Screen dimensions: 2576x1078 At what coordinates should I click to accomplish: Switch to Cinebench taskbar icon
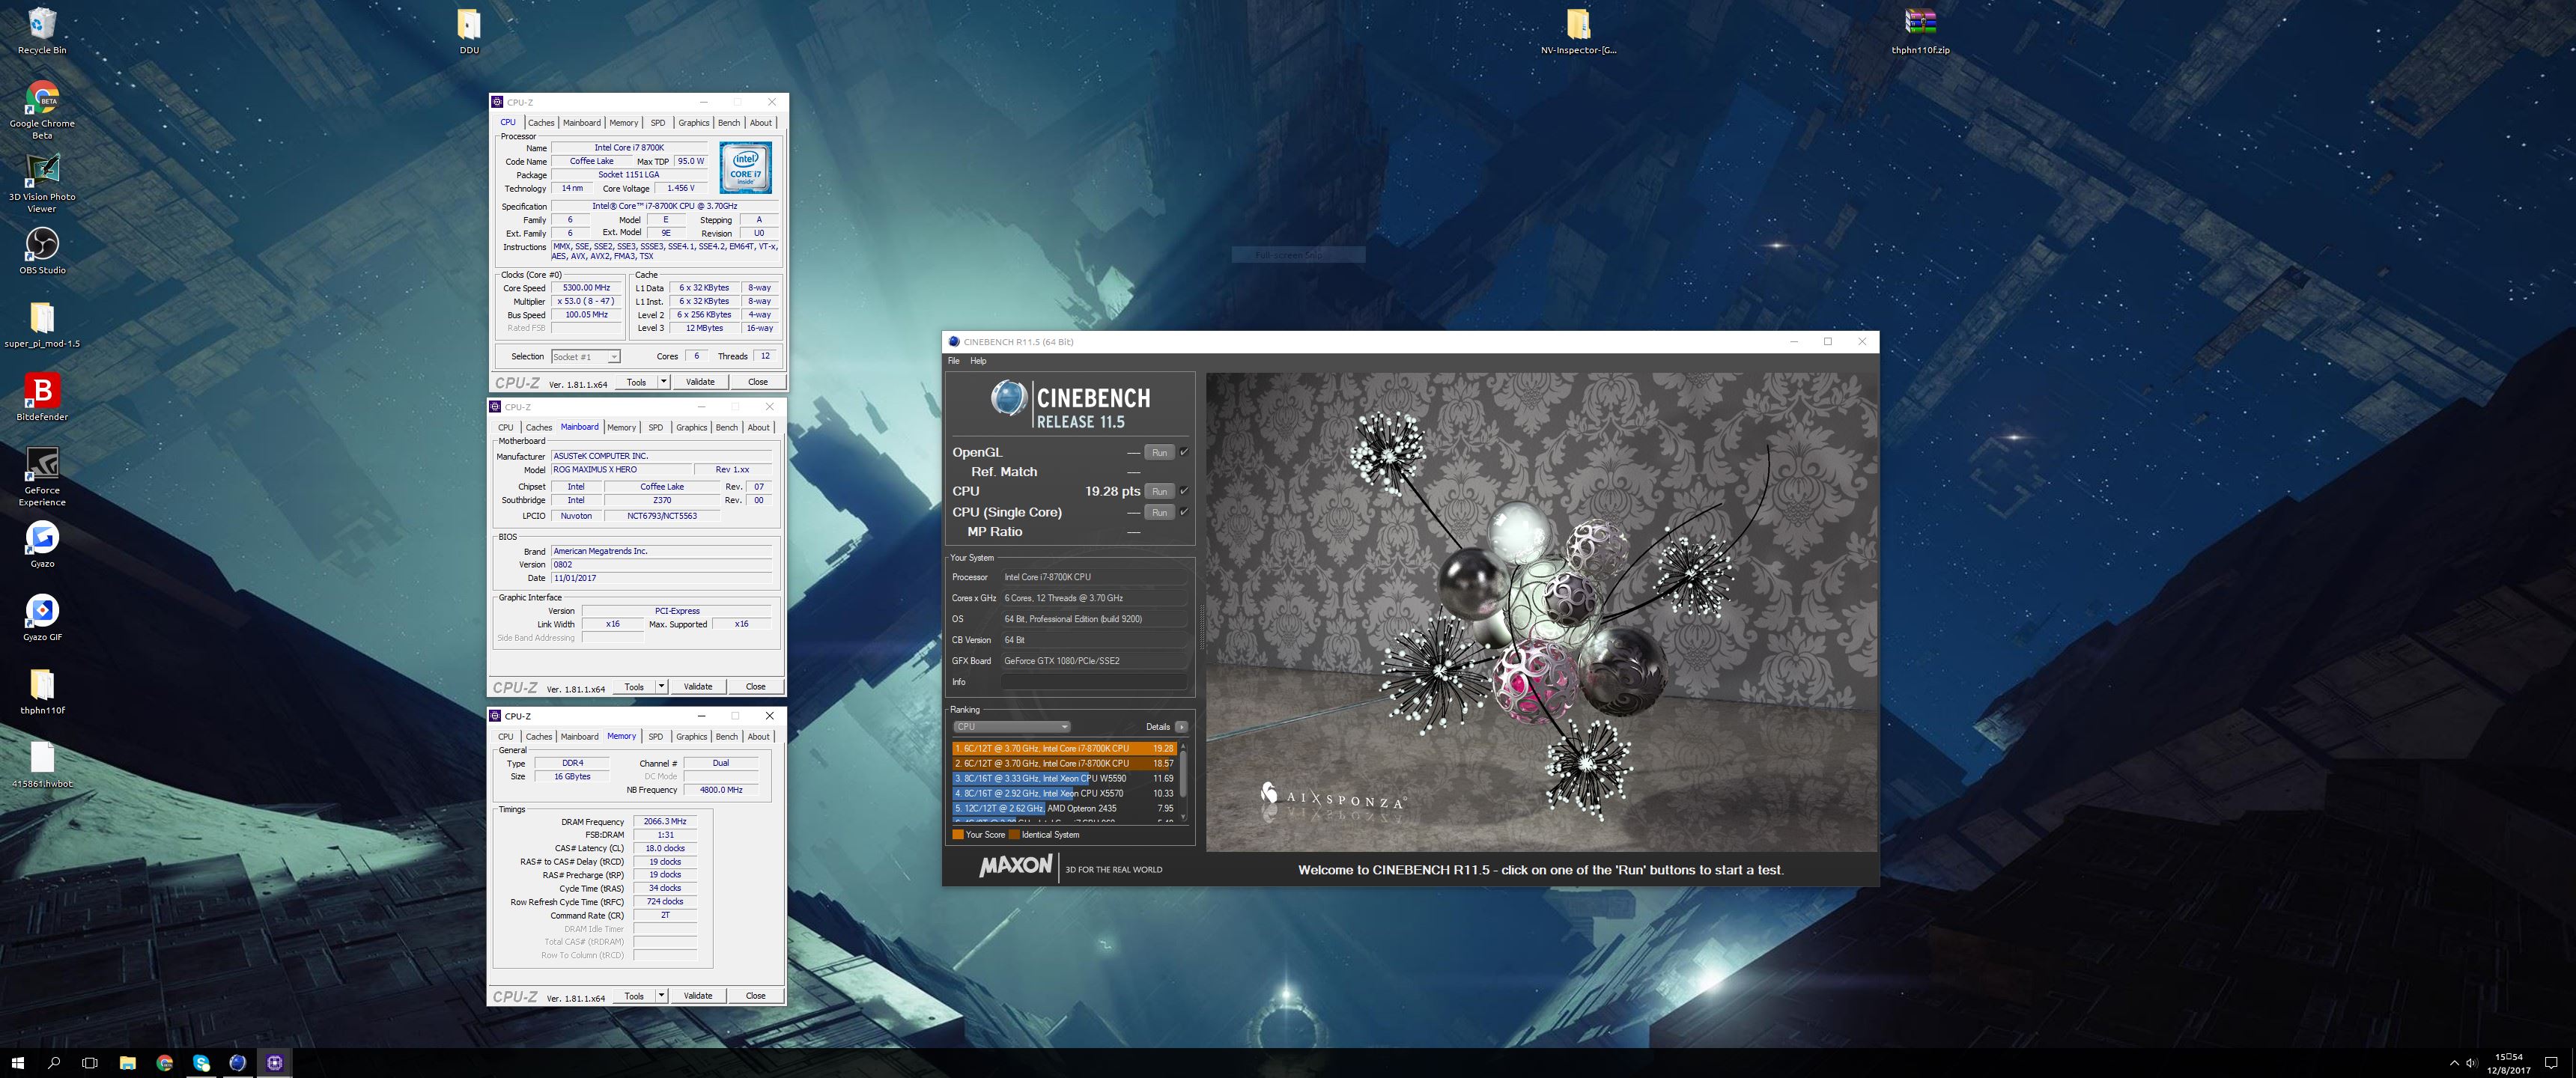click(x=237, y=1063)
